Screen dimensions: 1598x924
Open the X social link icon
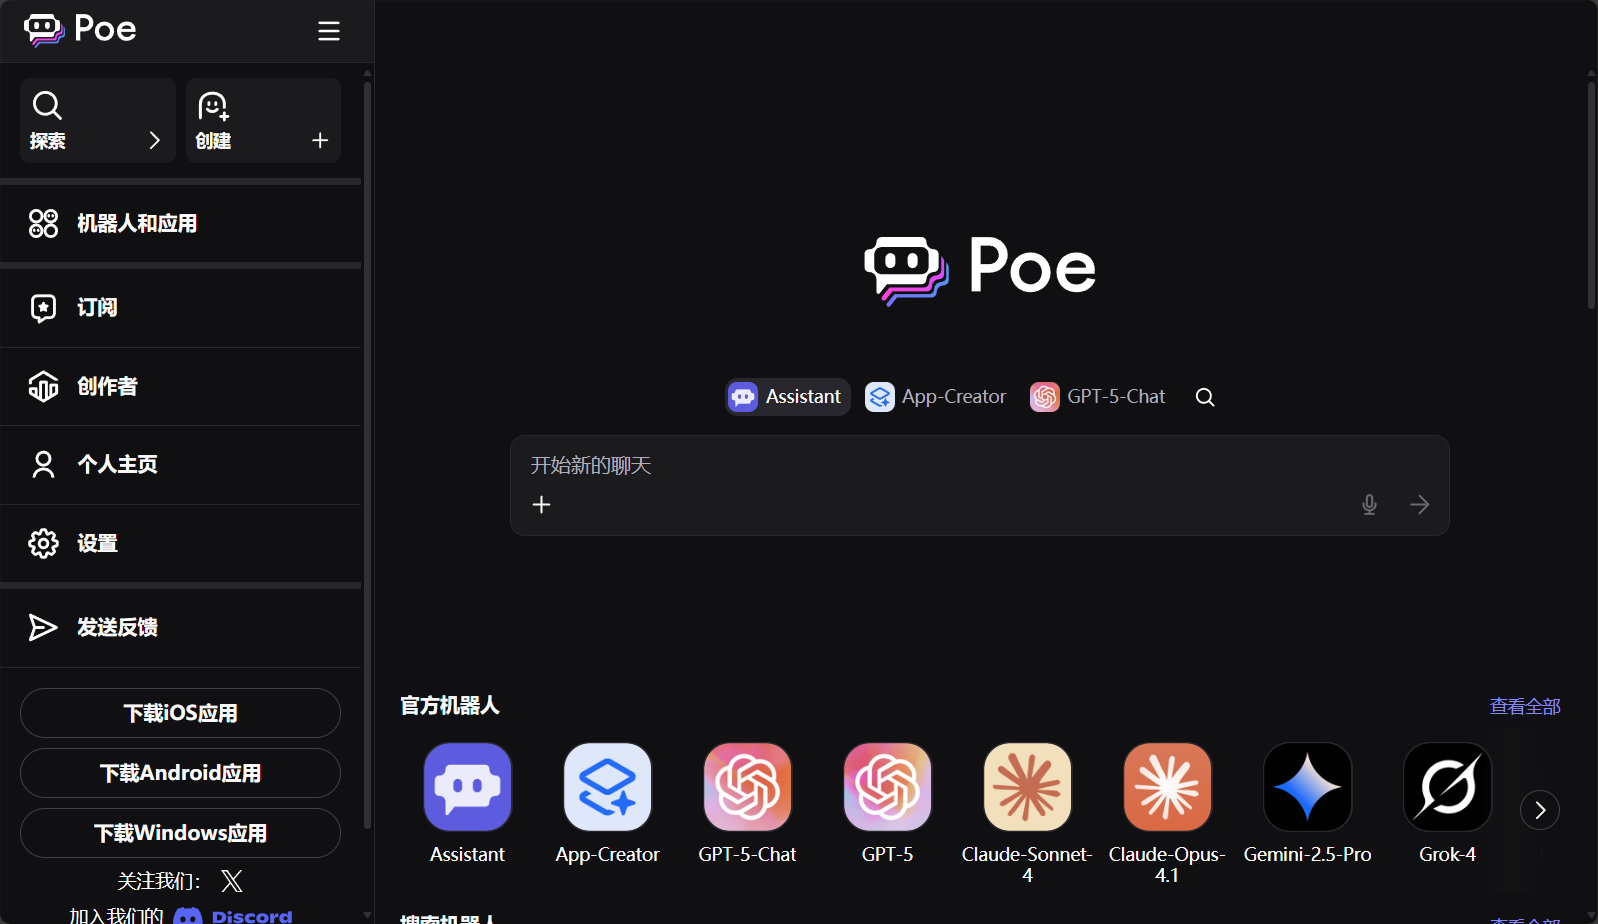(x=232, y=881)
